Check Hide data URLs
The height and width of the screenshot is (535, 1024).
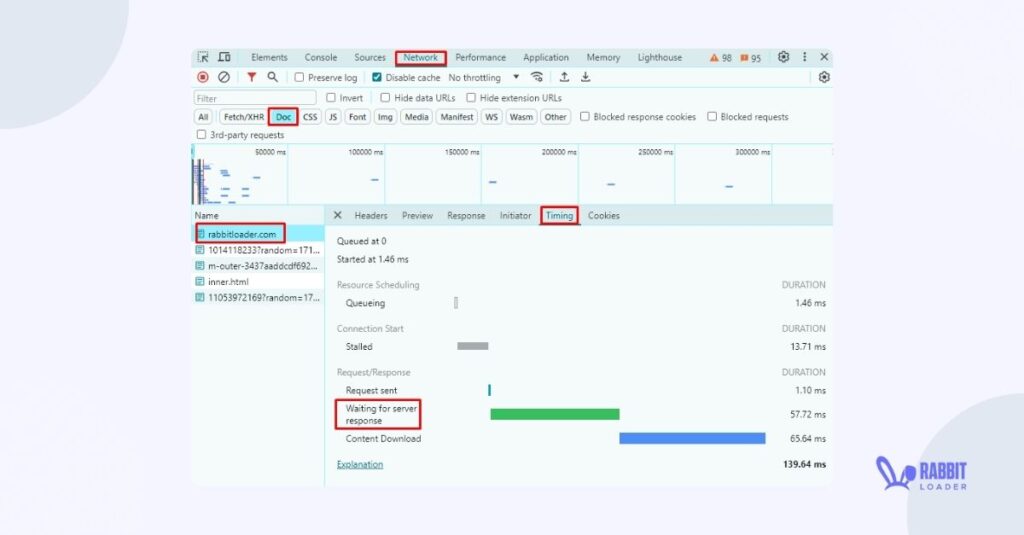(385, 97)
